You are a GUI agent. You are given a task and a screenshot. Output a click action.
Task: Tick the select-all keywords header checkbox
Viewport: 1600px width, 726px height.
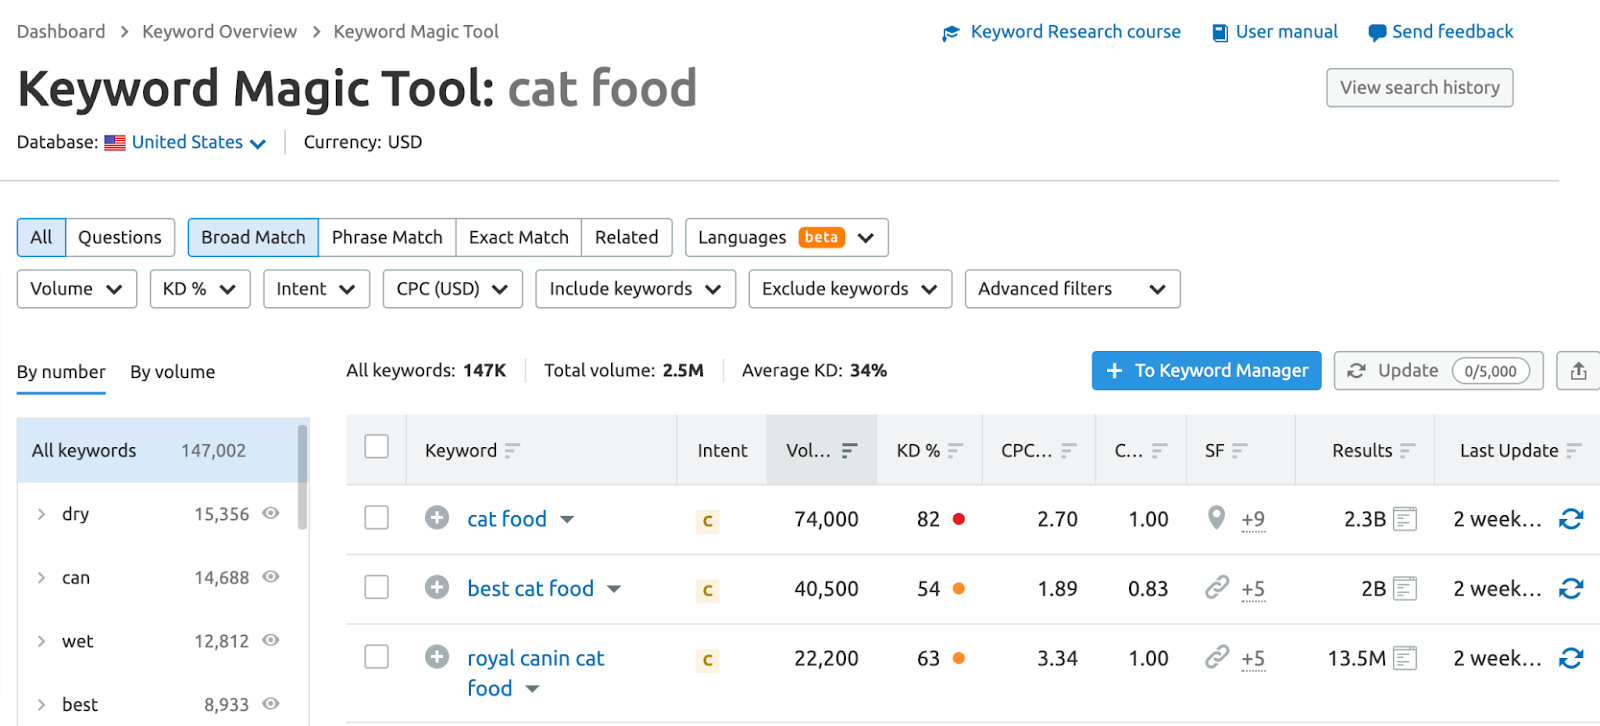coord(377,447)
